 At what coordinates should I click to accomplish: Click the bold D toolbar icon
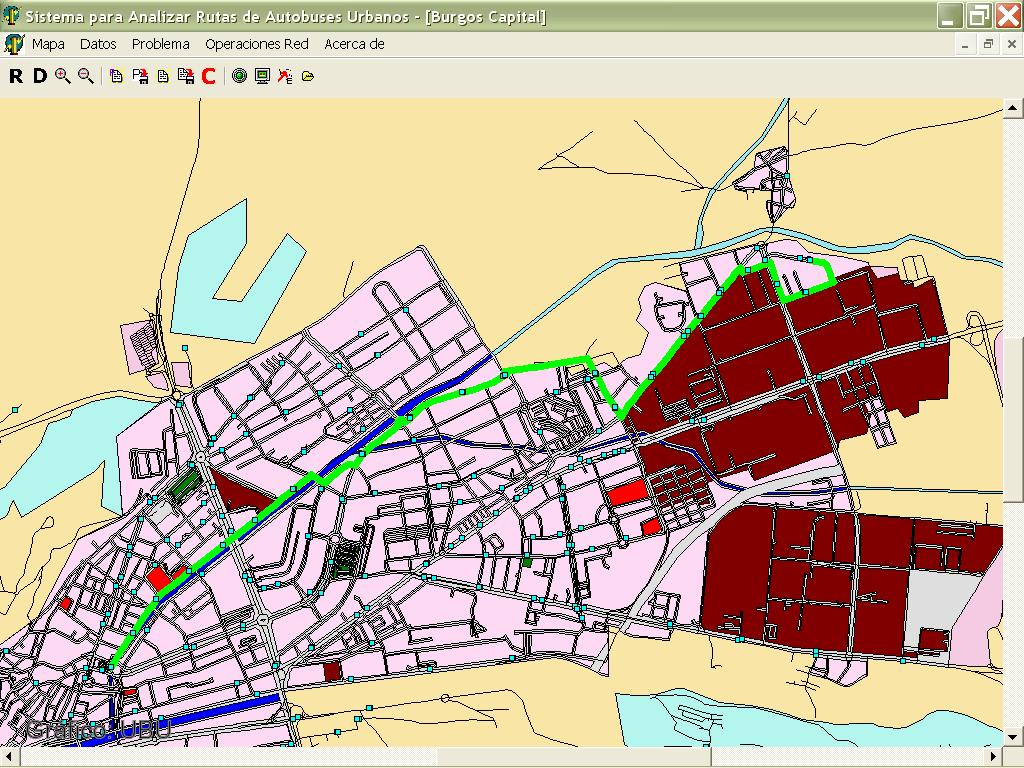pos(39,76)
